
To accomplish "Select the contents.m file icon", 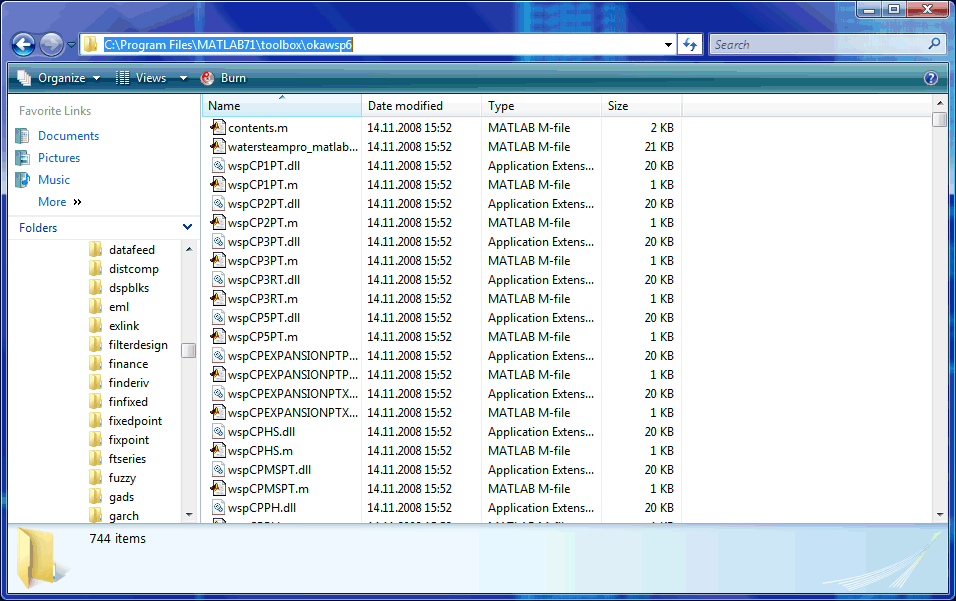I will 218,127.
